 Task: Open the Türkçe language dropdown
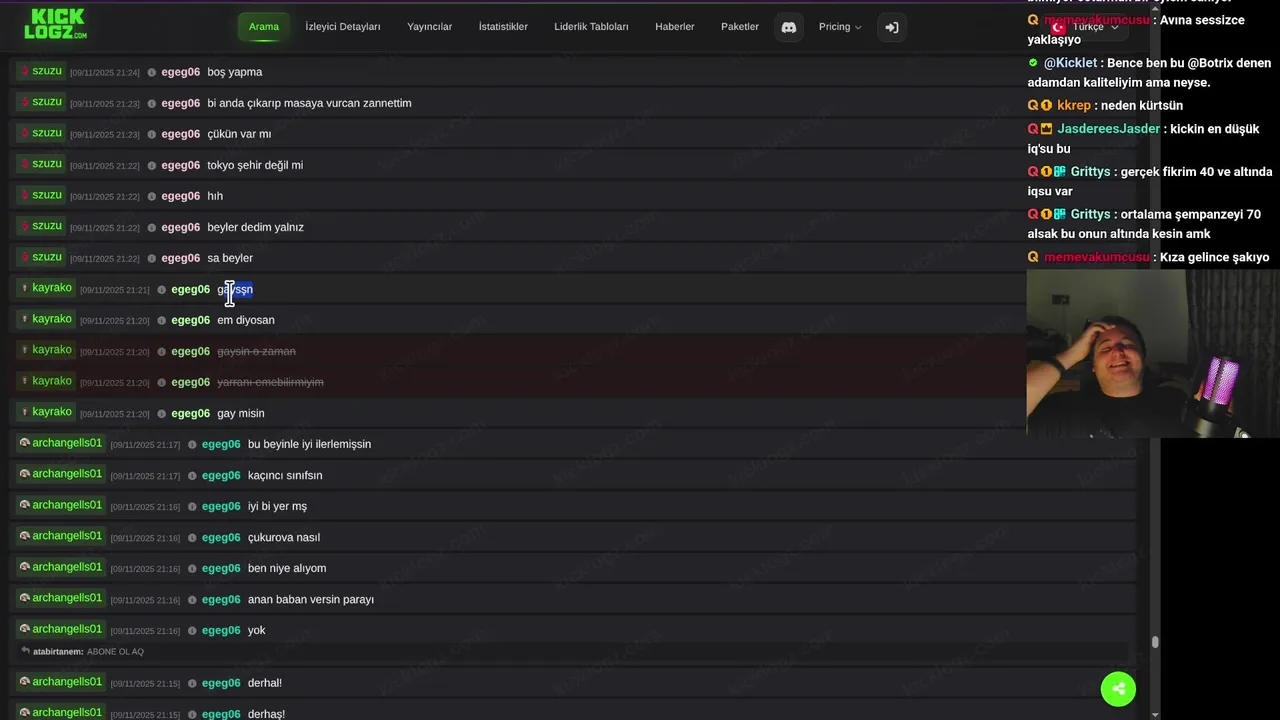click(x=1095, y=27)
